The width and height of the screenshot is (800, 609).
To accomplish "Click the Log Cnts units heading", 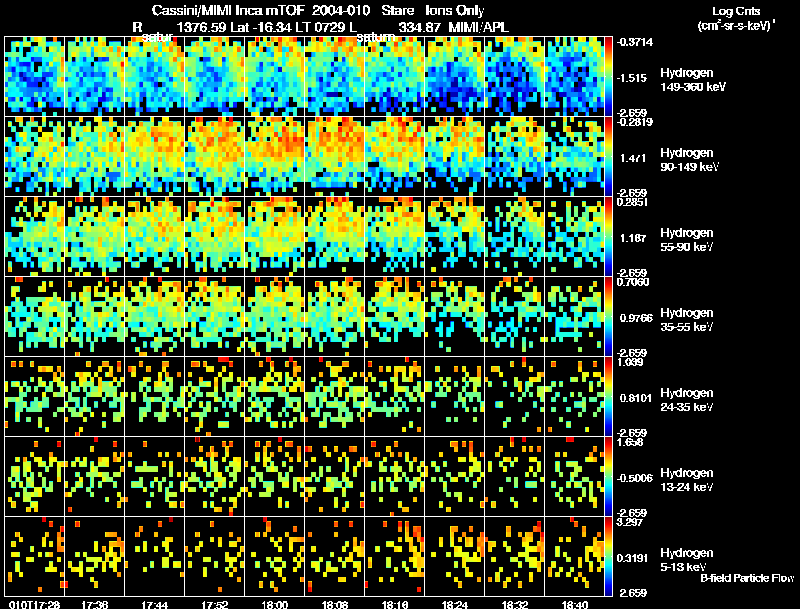I will click(736, 18).
